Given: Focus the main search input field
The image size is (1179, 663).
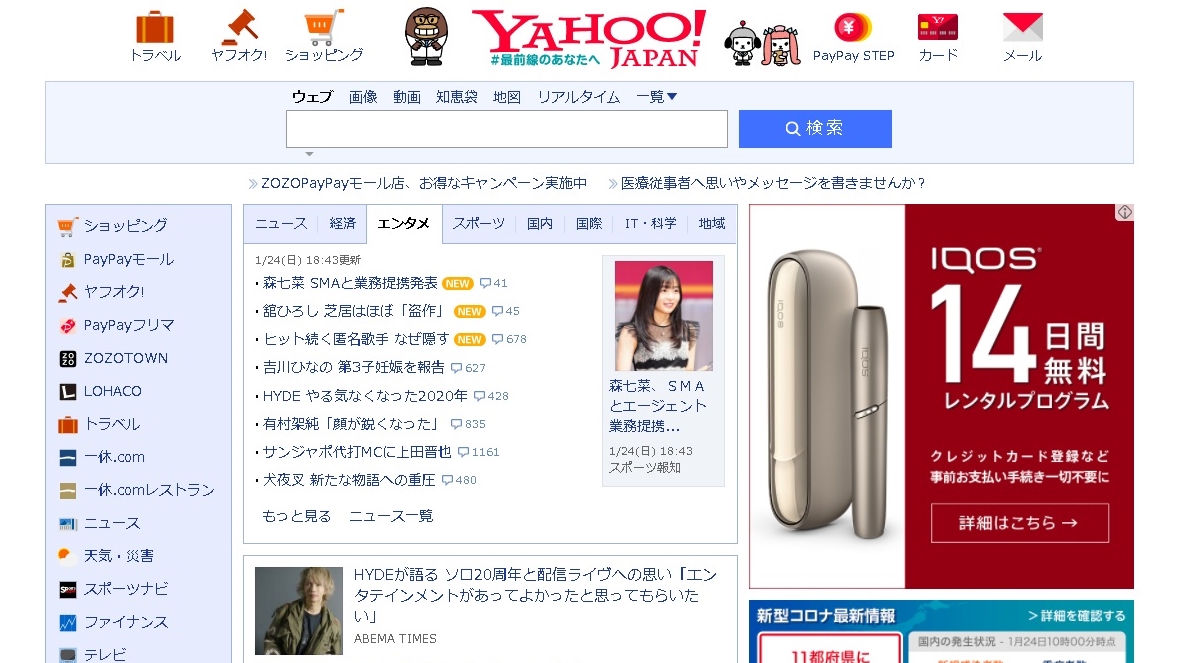Looking at the screenshot, I should [507, 129].
